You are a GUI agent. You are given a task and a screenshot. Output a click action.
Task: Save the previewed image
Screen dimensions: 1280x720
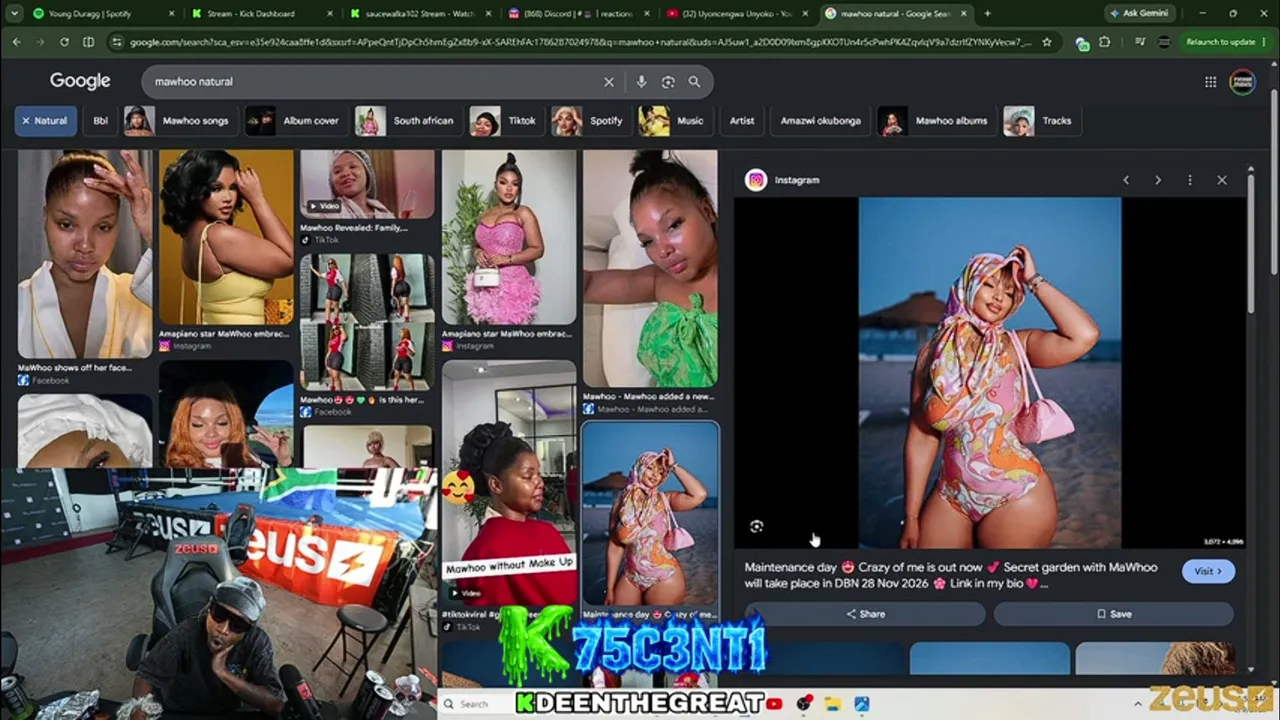point(1113,614)
